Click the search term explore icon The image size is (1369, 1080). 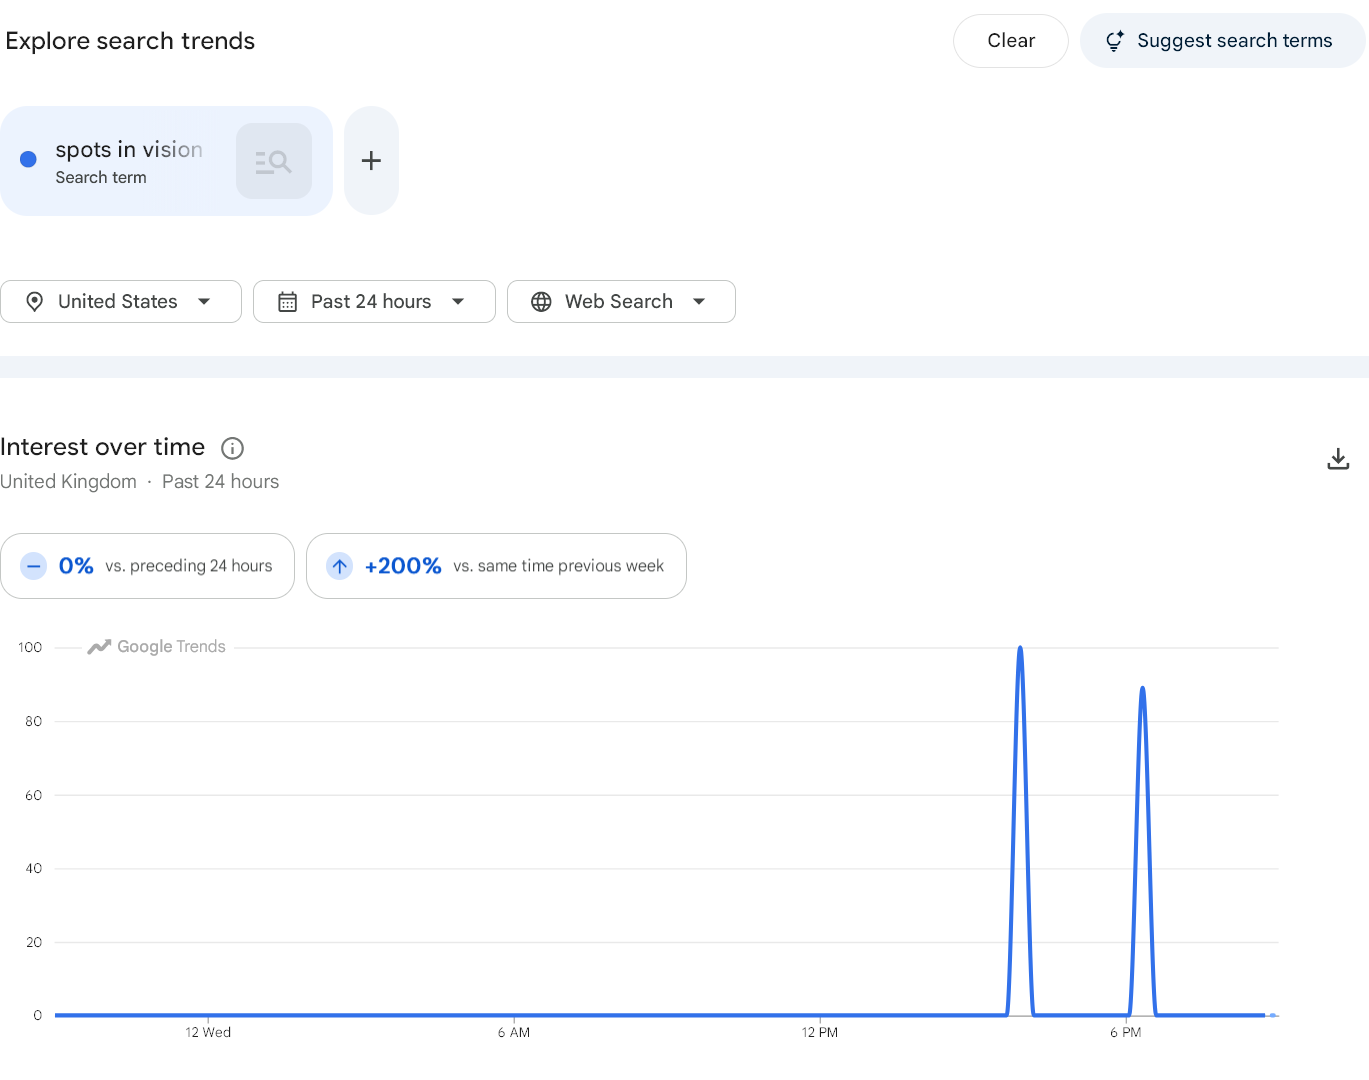pyautogui.click(x=274, y=161)
